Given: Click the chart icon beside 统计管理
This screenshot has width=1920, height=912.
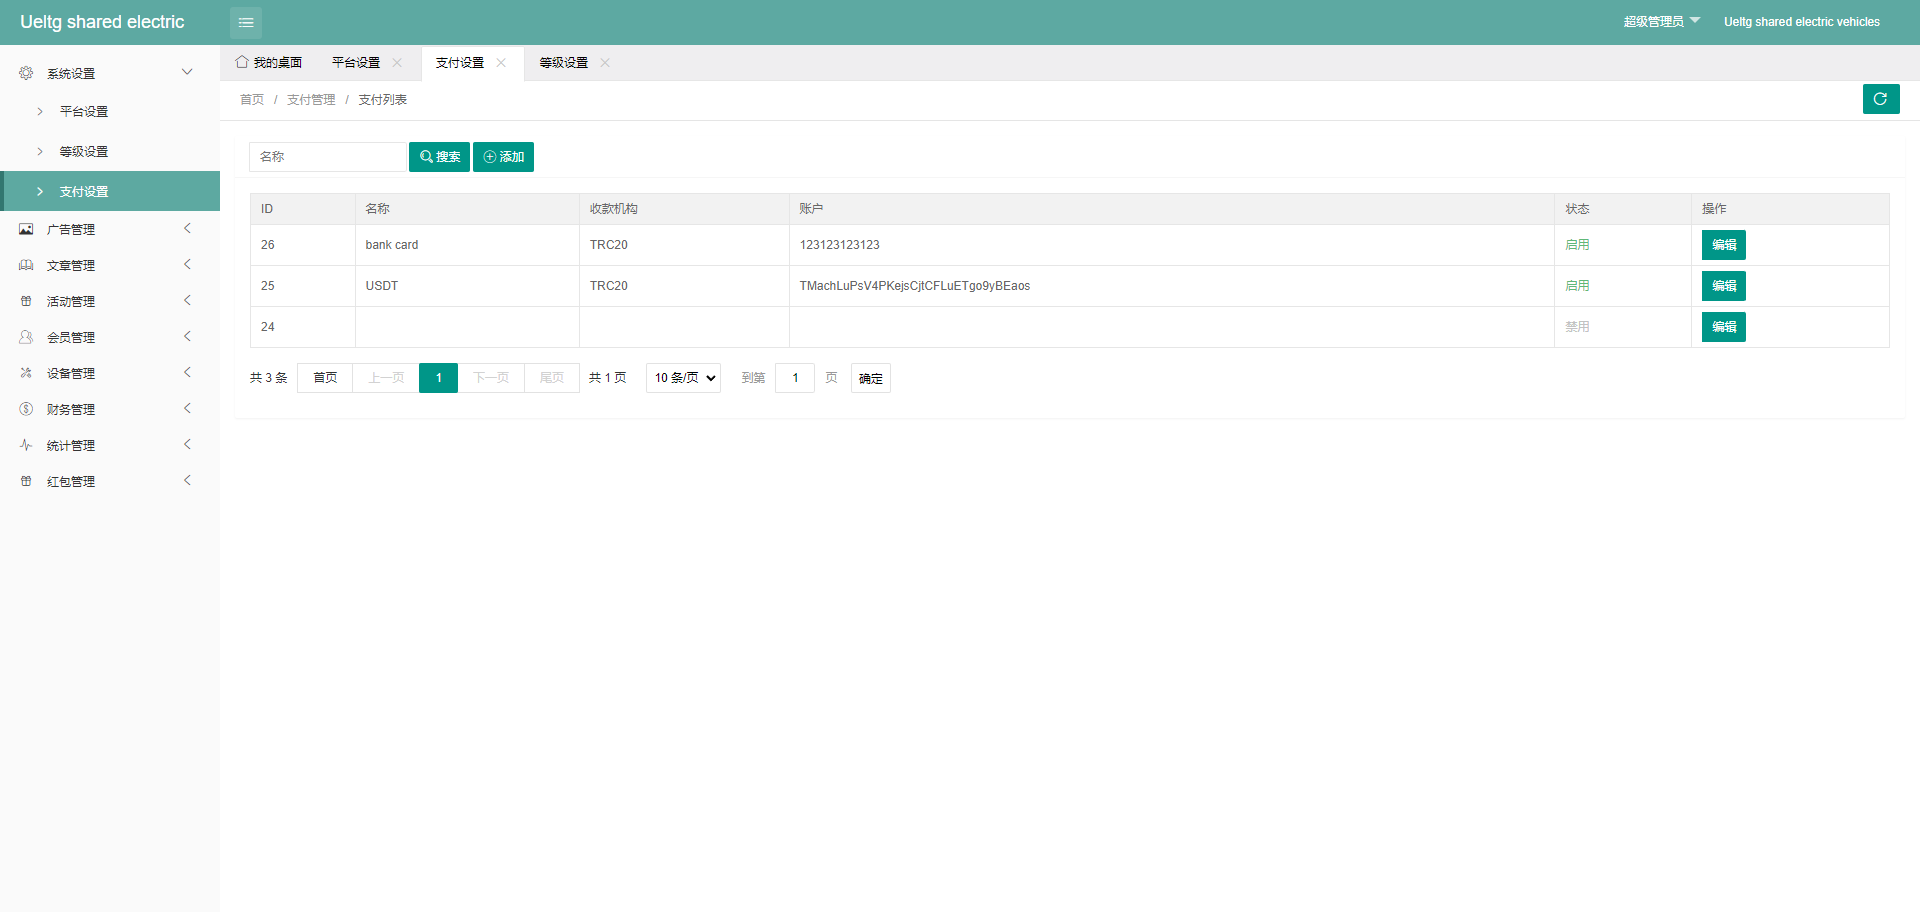Looking at the screenshot, I should tap(26, 445).
